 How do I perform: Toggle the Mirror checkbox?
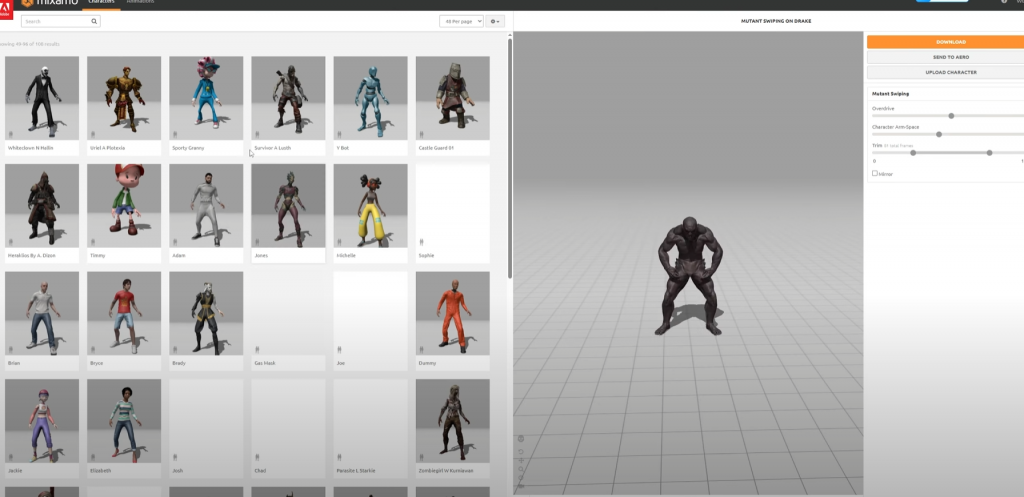pos(875,173)
